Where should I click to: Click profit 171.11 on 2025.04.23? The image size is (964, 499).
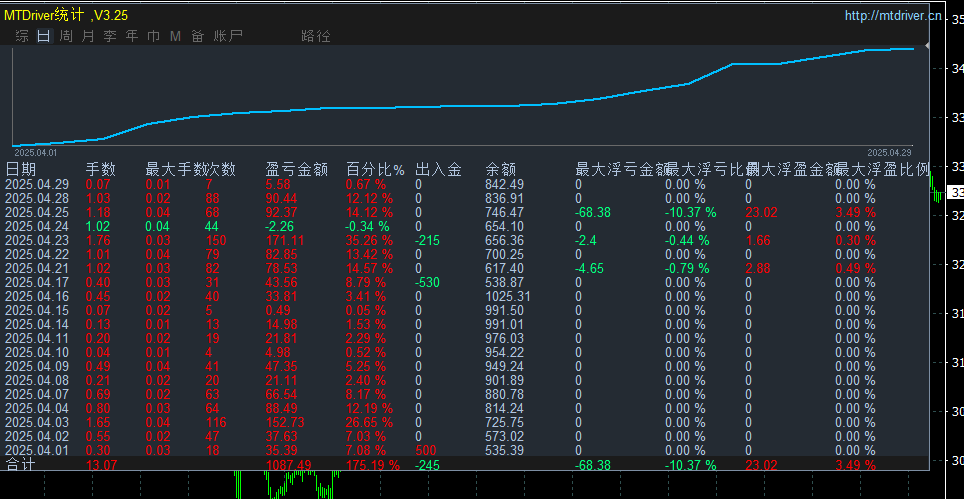(x=283, y=240)
